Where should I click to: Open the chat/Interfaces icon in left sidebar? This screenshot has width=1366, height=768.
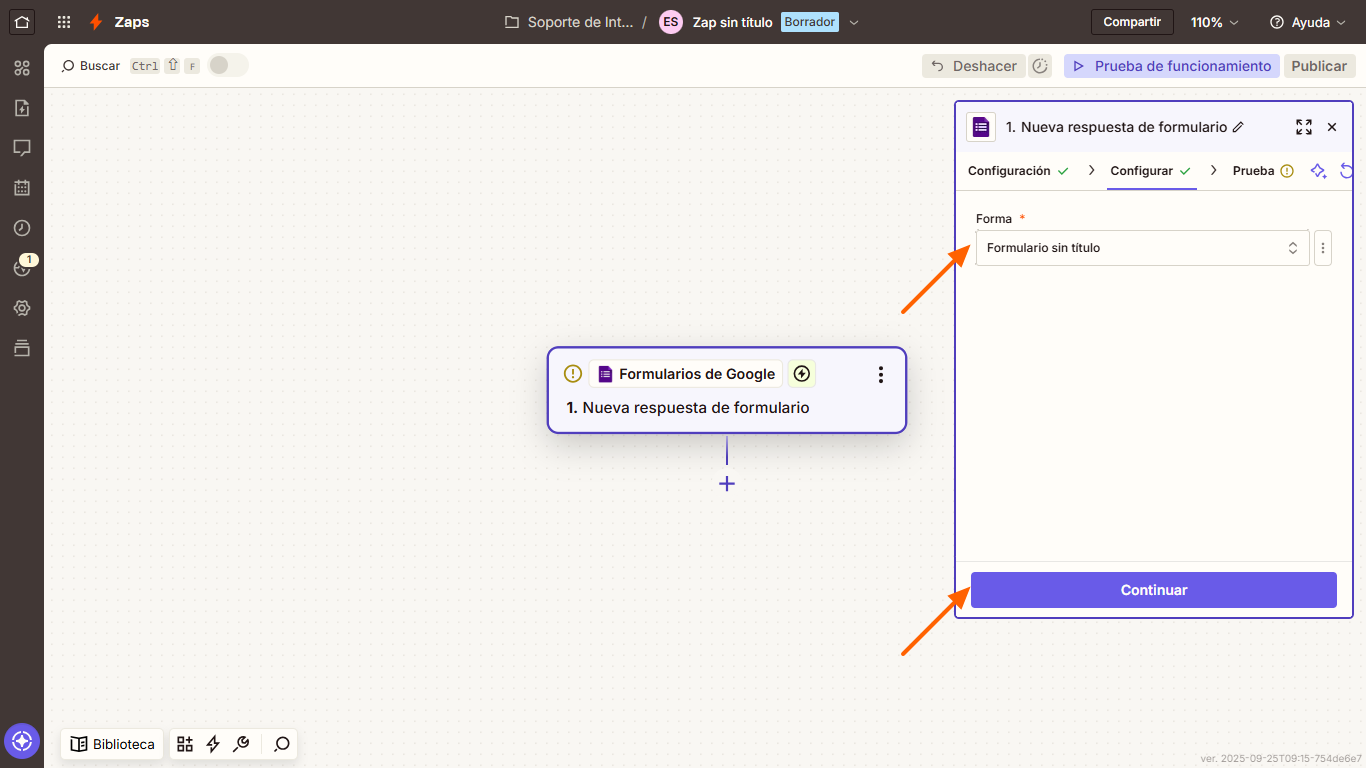[x=22, y=148]
